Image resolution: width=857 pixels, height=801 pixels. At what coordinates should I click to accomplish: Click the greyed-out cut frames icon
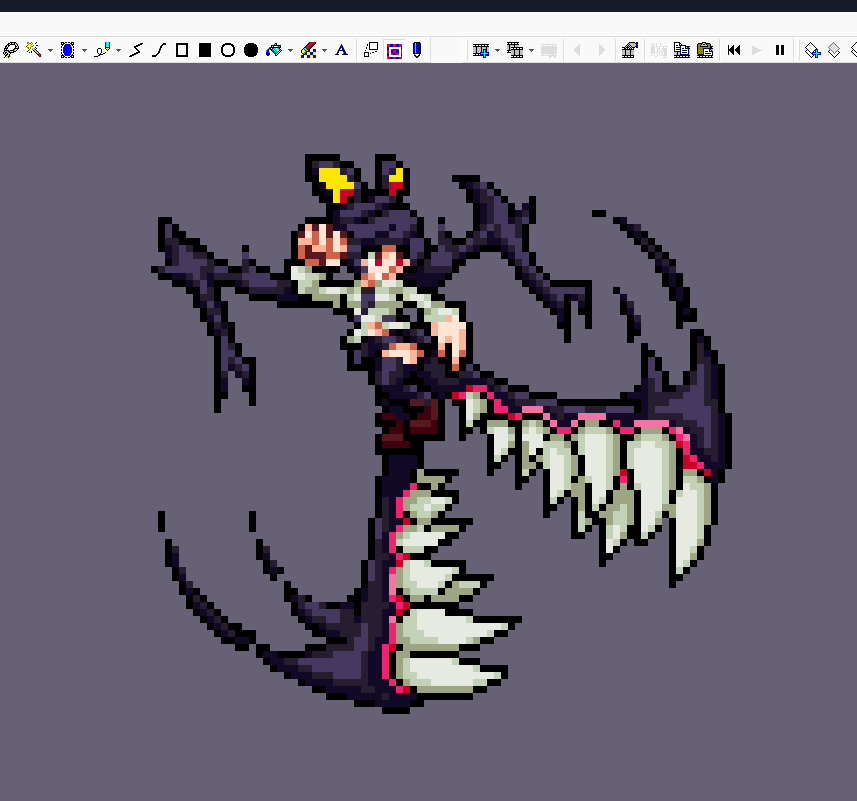click(x=659, y=51)
